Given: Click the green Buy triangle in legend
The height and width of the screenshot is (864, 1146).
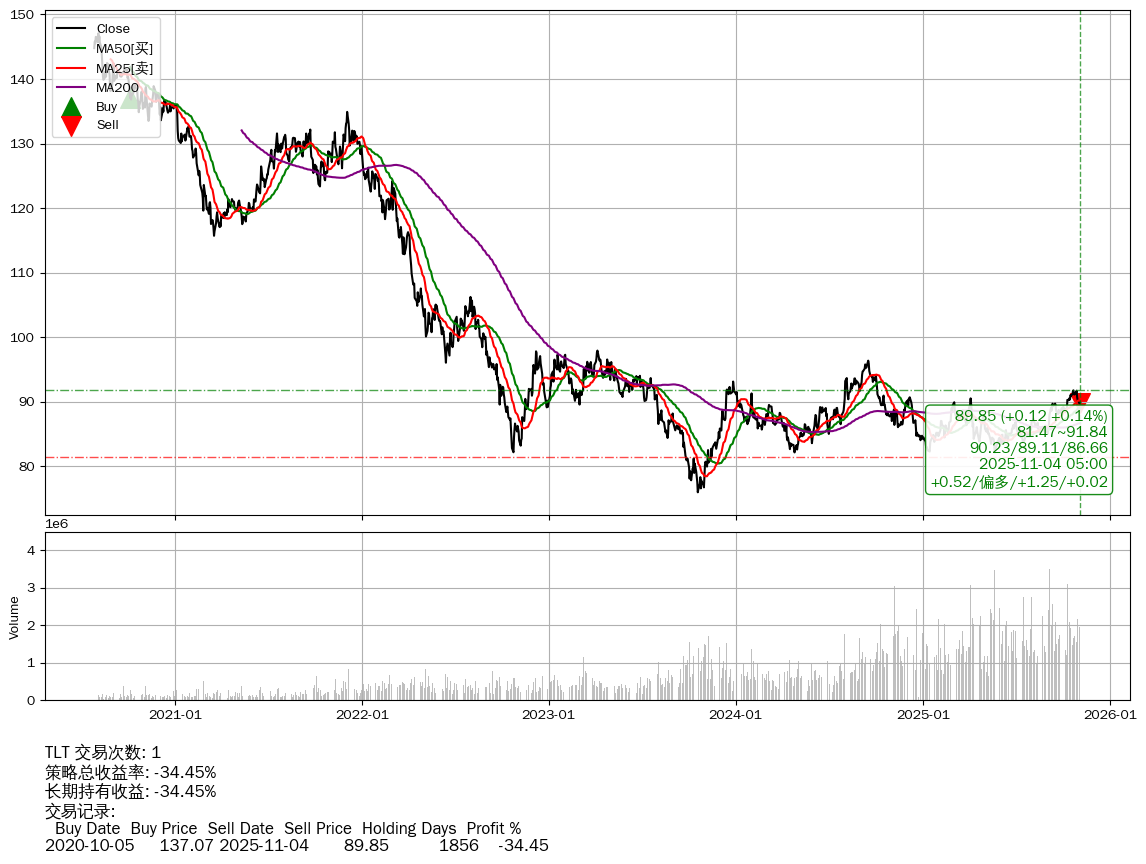Looking at the screenshot, I should point(71,107).
